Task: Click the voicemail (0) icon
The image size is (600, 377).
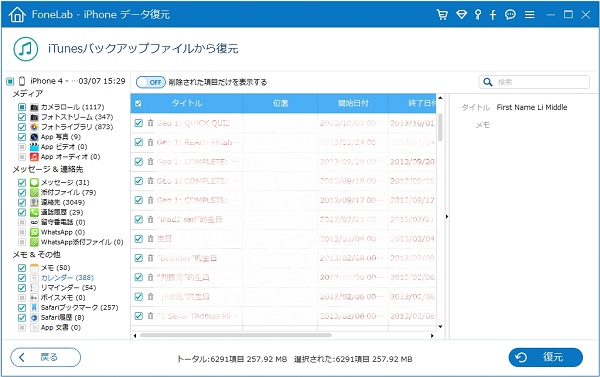Action: tap(34, 222)
